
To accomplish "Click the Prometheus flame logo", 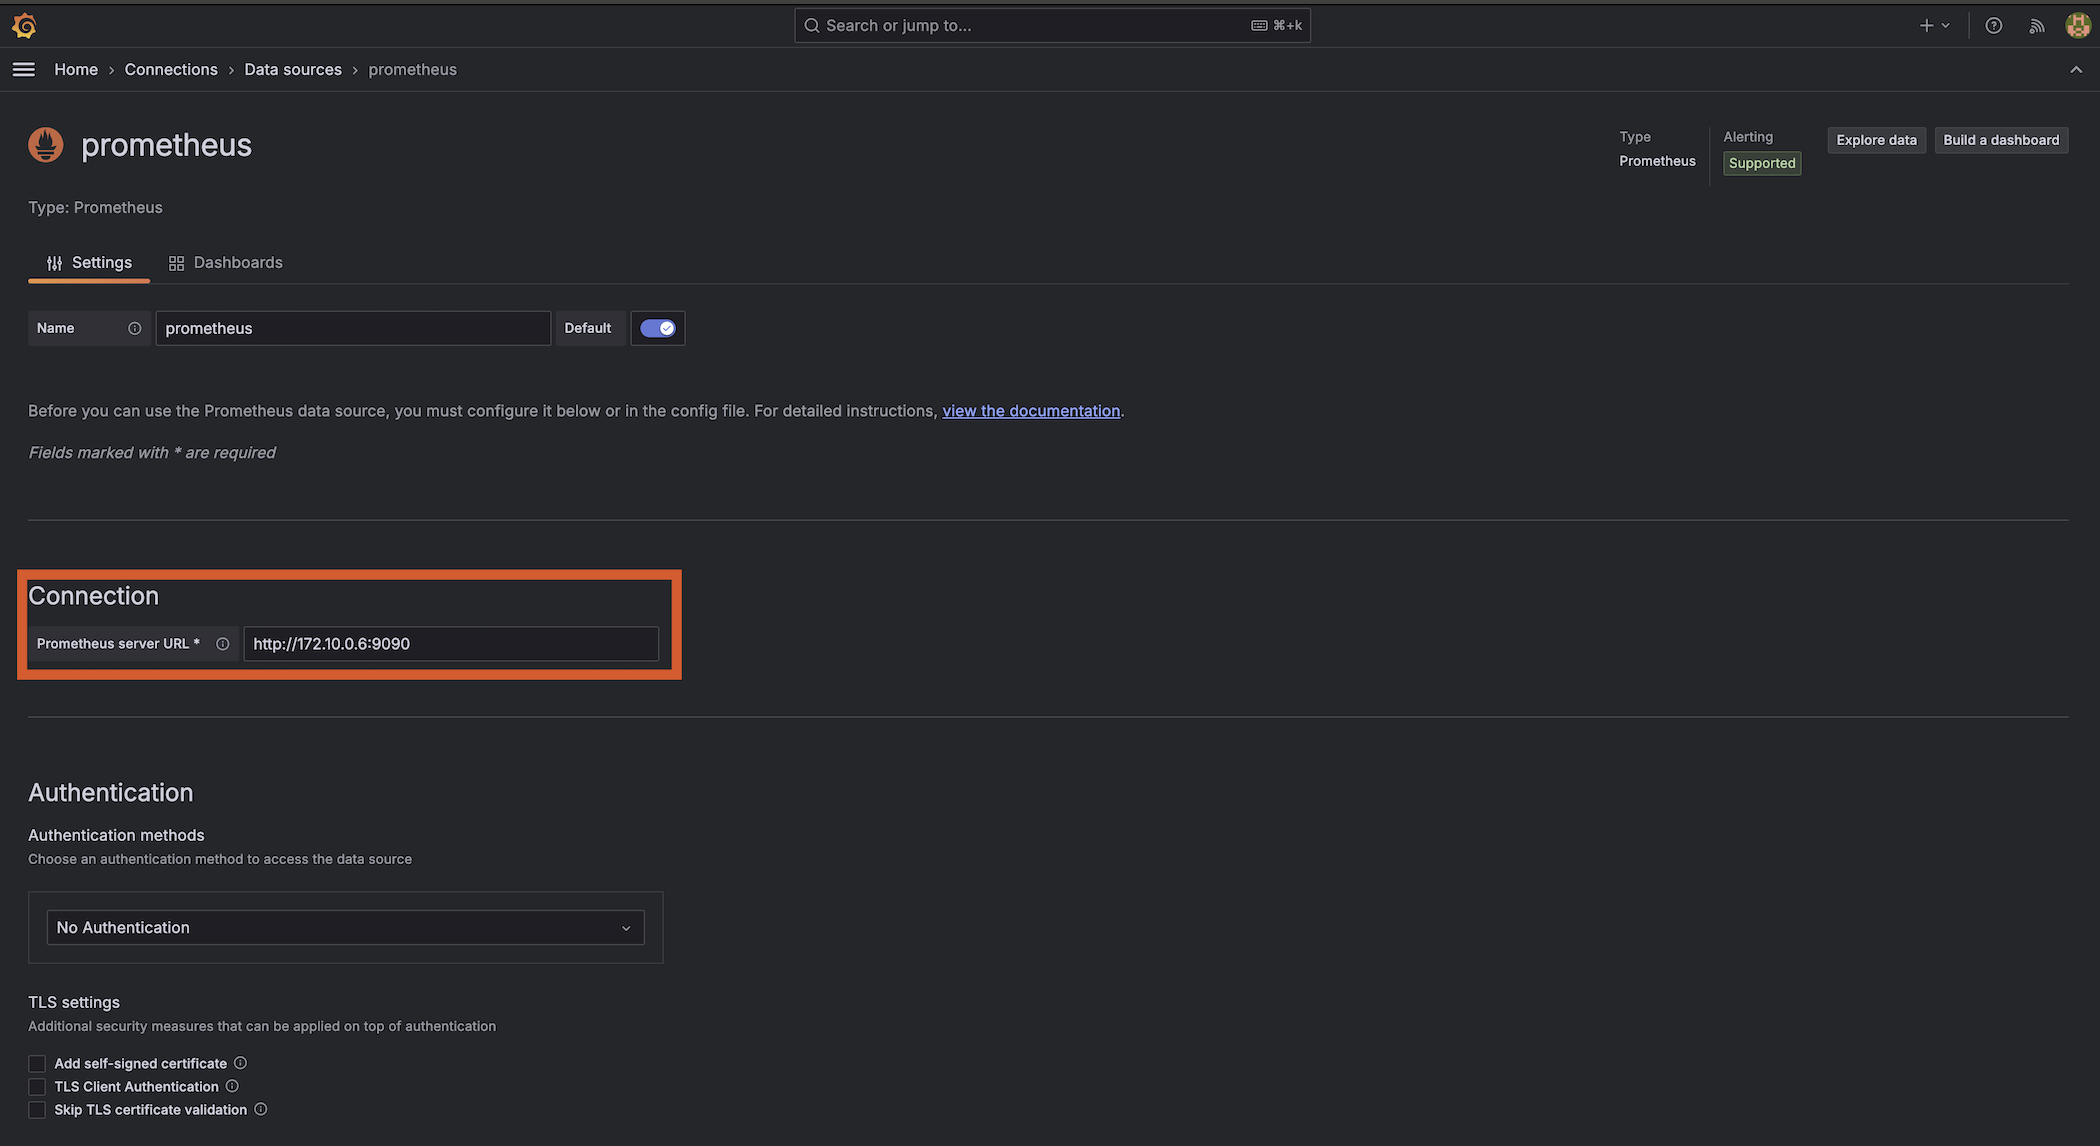I will [x=46, y=145].
